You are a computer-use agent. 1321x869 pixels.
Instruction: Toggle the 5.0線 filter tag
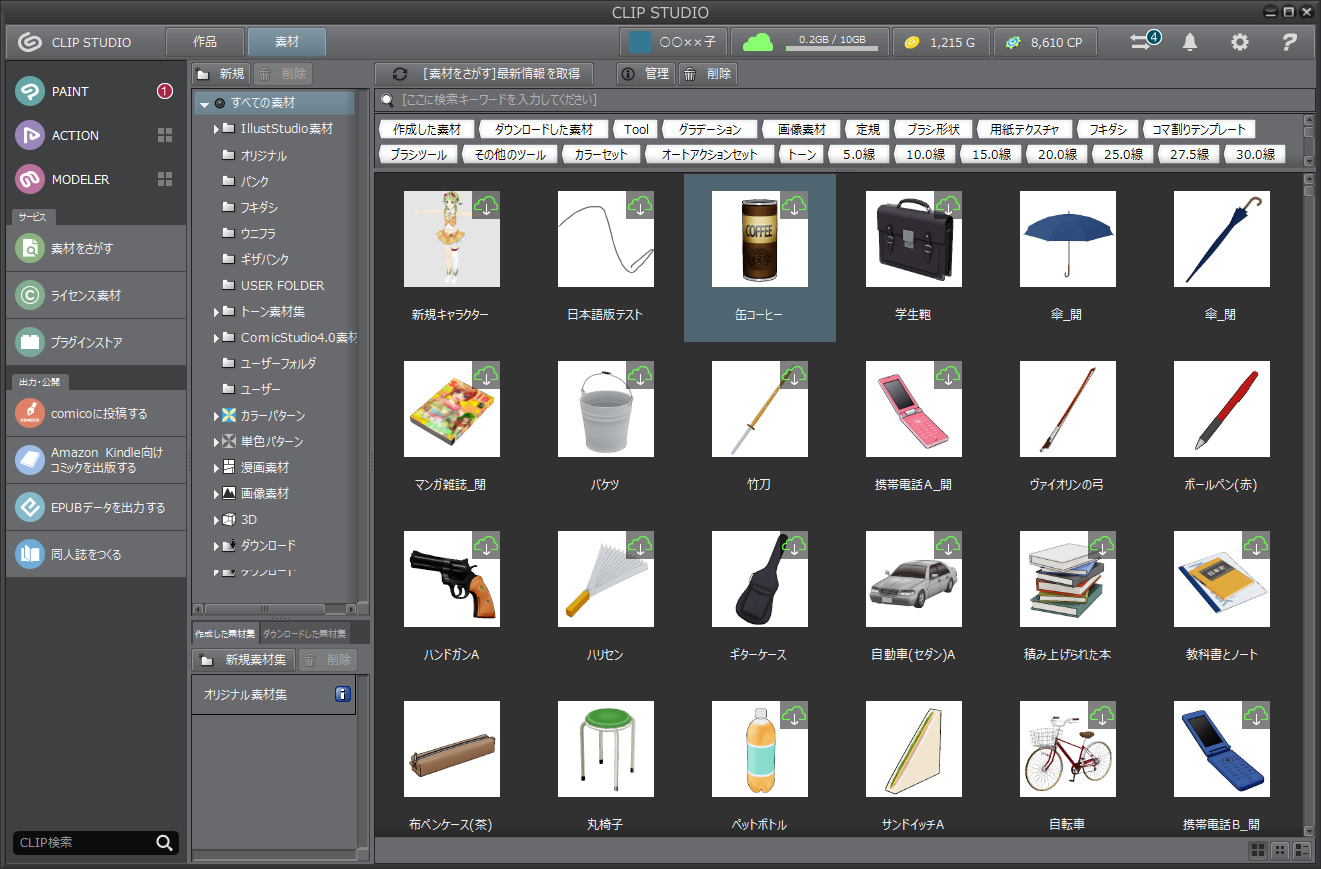pyautogui.click(x=858, y=154)
